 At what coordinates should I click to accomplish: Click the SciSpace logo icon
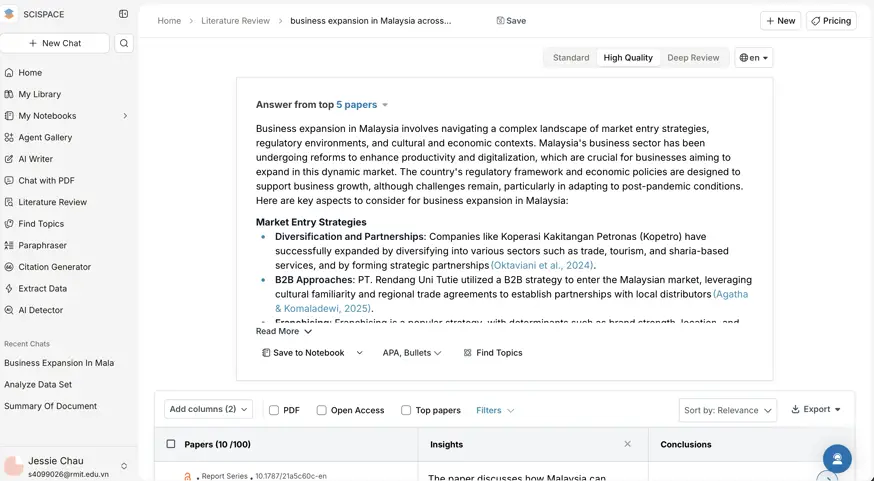(x=9, y=14)
